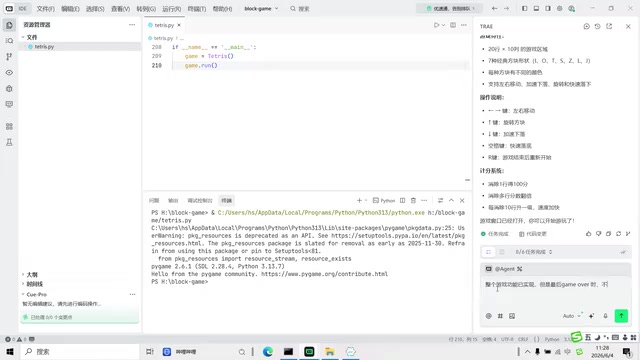Open settings gear in title bar
The height and width of the screenshot is (360, 640).
click(x=560, y=9)
